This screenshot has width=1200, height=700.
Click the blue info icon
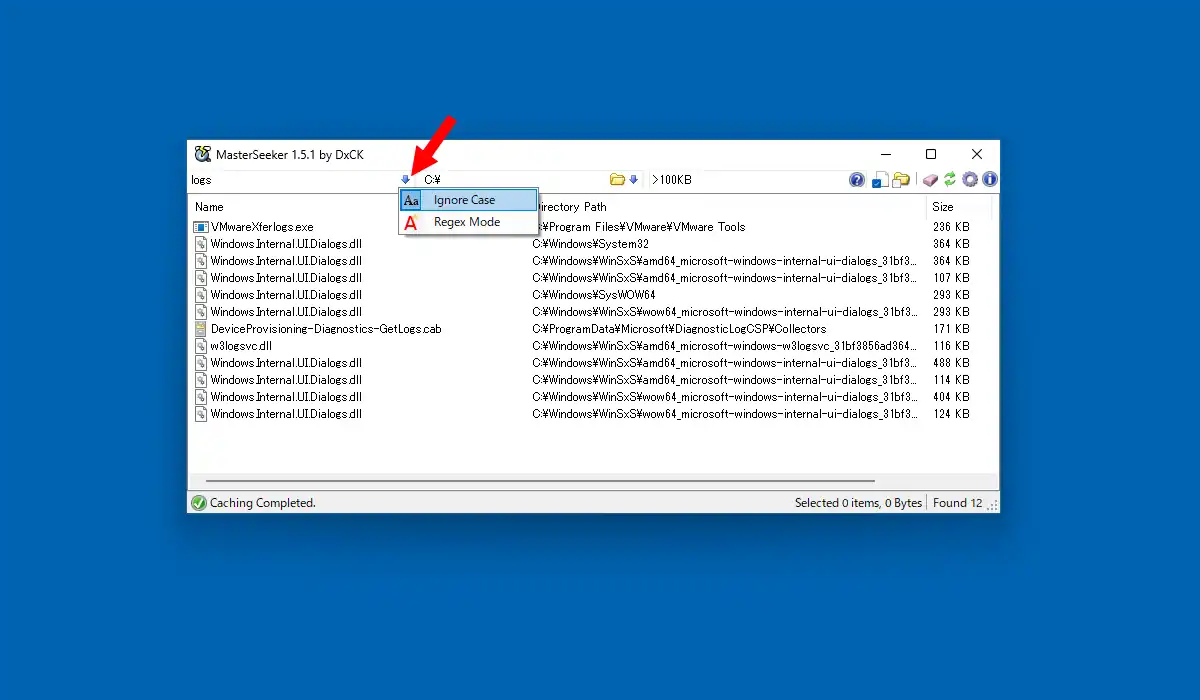tap(990, 180)
